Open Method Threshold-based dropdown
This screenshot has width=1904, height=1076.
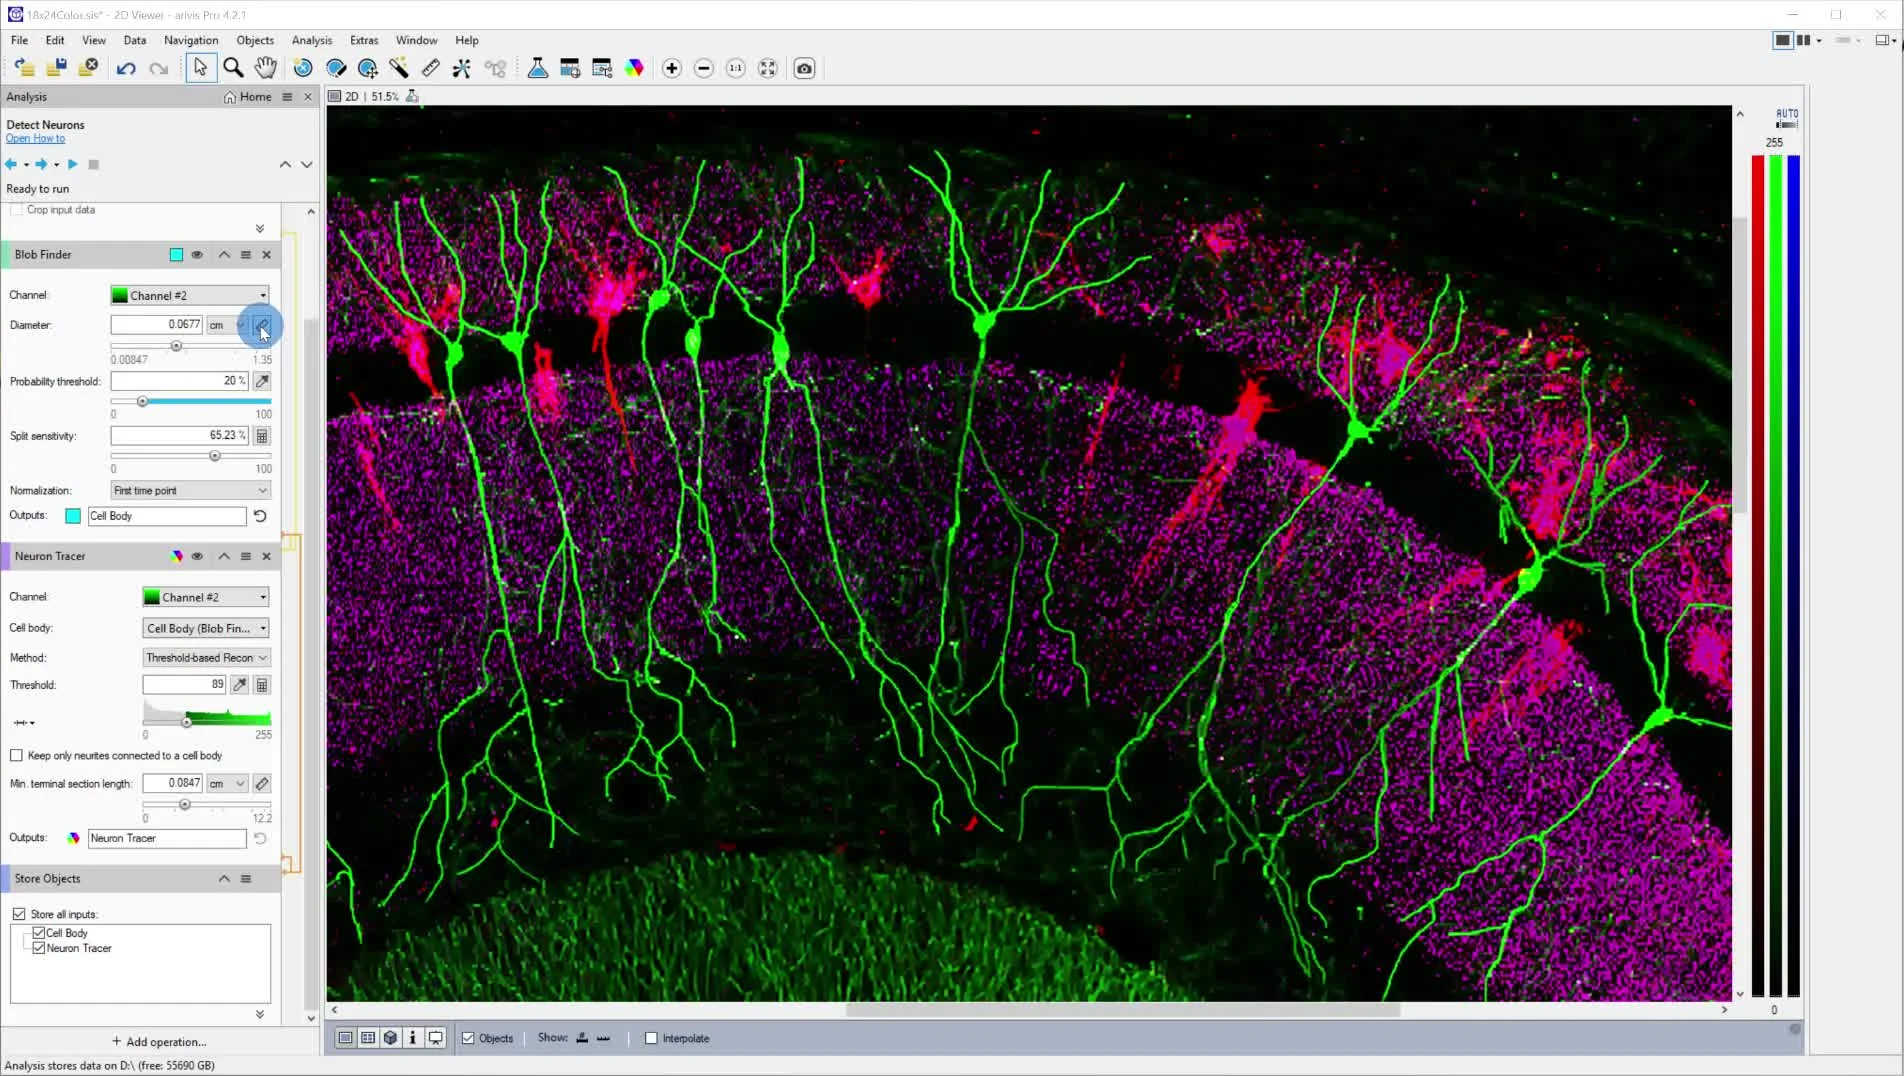[x=206, y=658]
